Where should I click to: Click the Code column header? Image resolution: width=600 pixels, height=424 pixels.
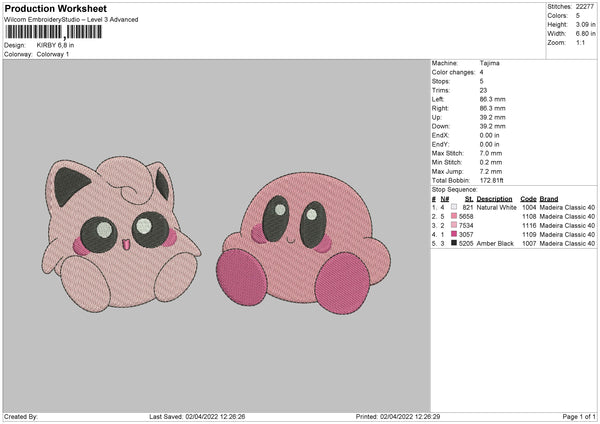pos(528,199)
